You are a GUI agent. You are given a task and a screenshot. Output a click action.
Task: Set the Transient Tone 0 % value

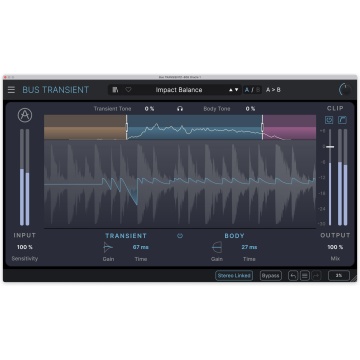(149, 109)
